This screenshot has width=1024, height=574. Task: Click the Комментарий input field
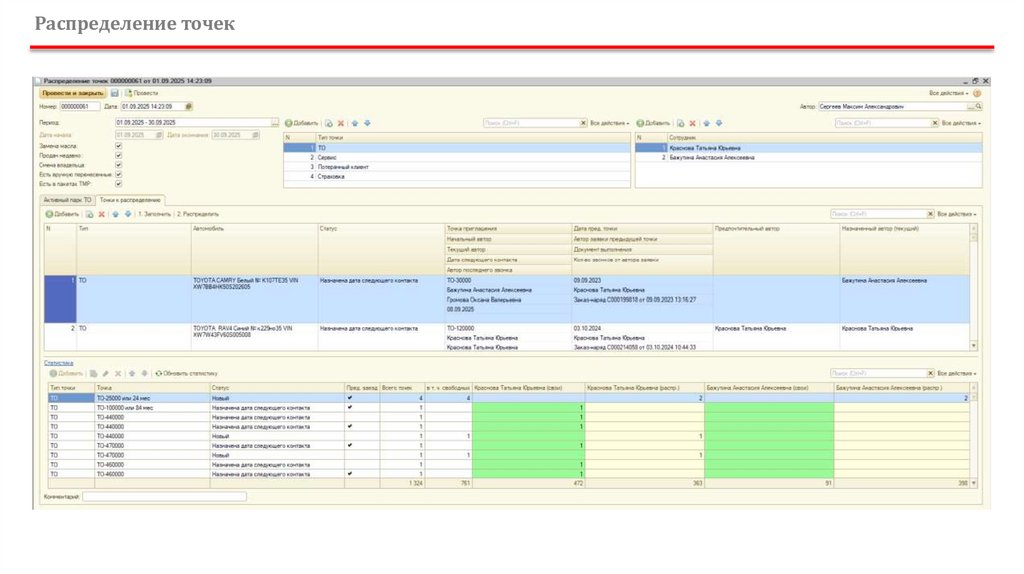tap(164, 496)
